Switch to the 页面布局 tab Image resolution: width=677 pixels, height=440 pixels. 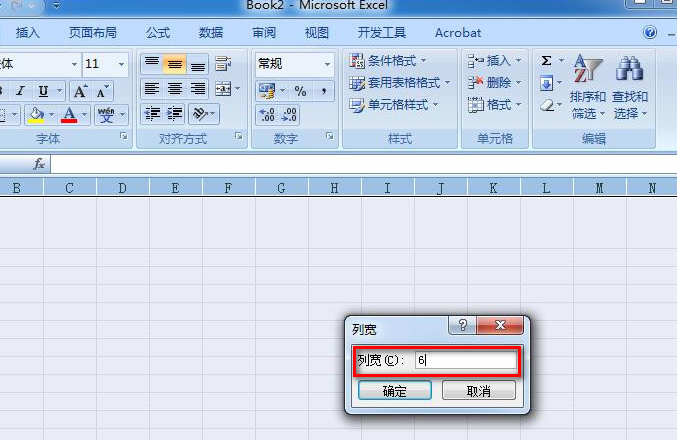(93, 33)
